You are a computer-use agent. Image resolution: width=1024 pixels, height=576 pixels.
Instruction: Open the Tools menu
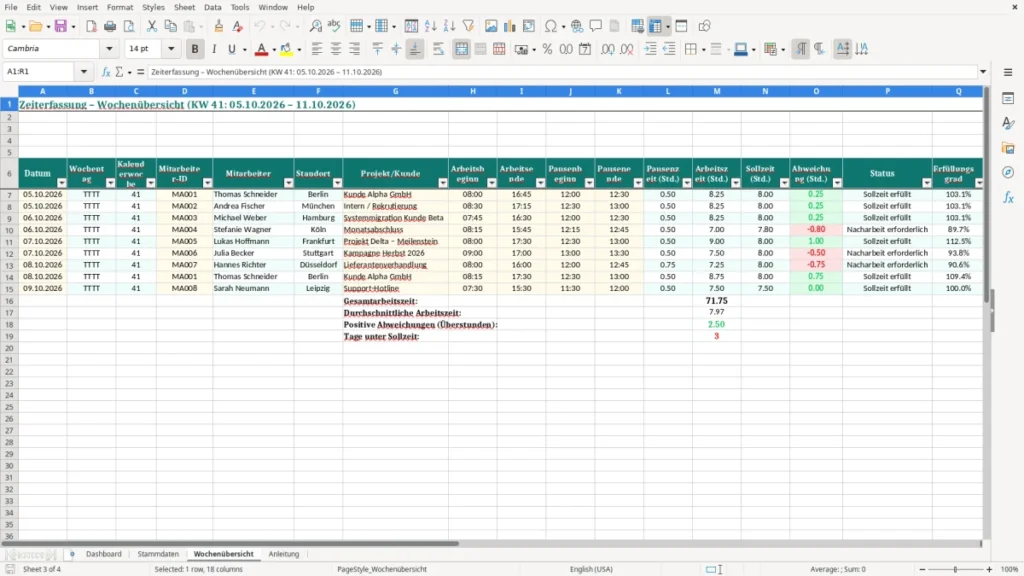tap(240, 7)
